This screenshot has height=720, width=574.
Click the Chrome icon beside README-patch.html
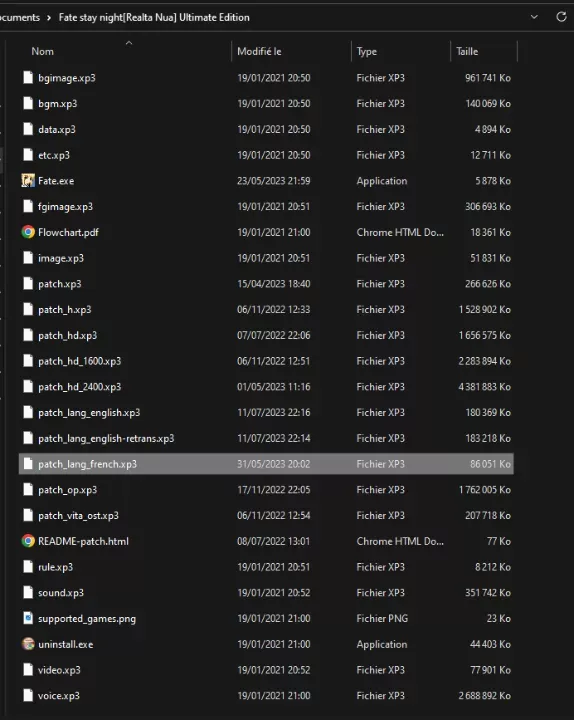pyautogui.click(x=28, y=541)
